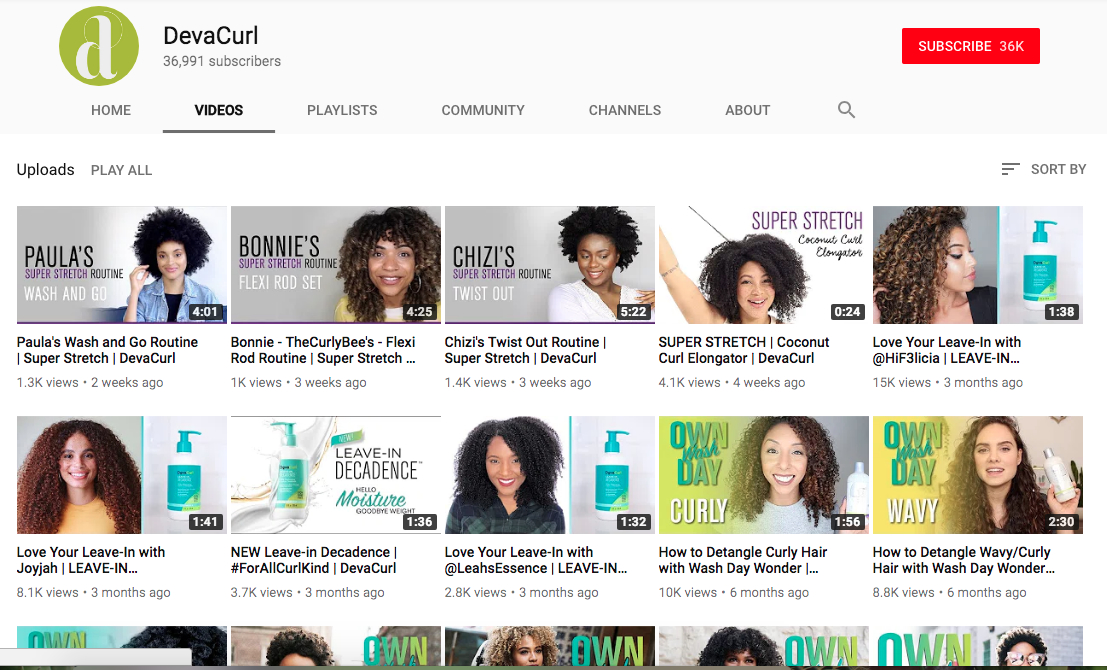
Task: Open the PLAYLISTS tab
Action: pyautogui.click(x=342, y=110)
